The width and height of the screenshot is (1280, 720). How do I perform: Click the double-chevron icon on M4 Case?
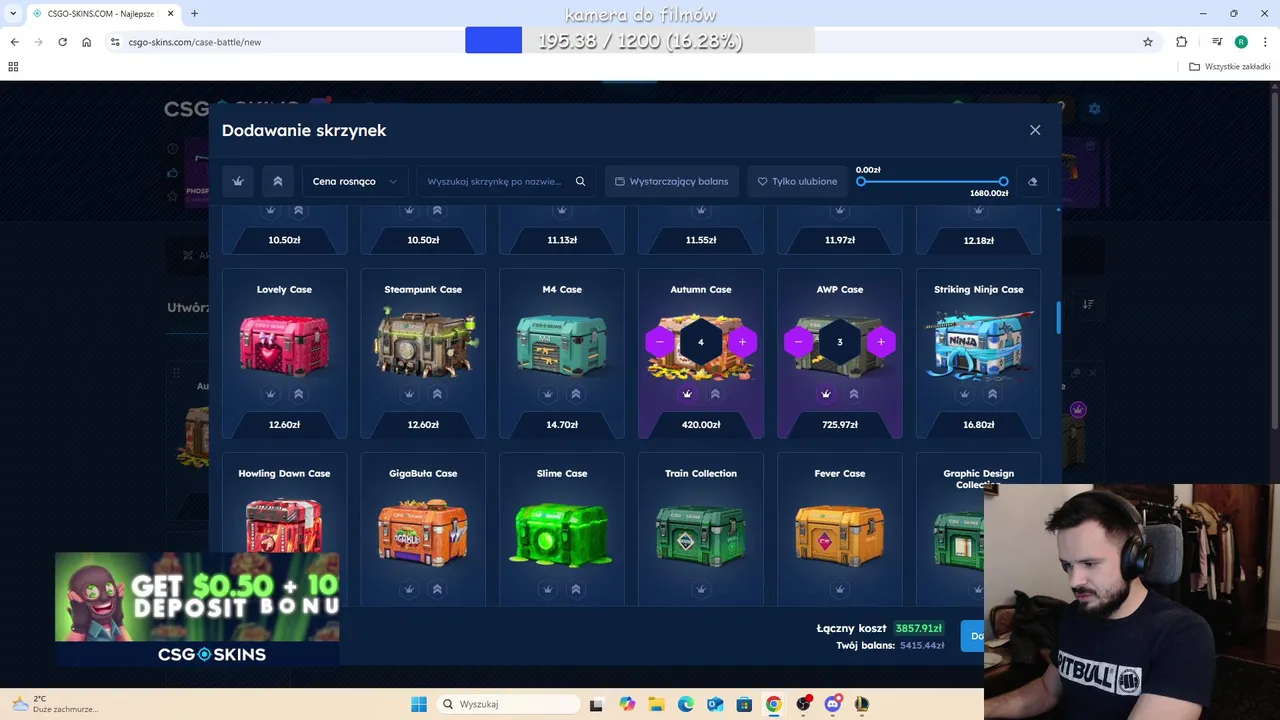click(576, 394)
